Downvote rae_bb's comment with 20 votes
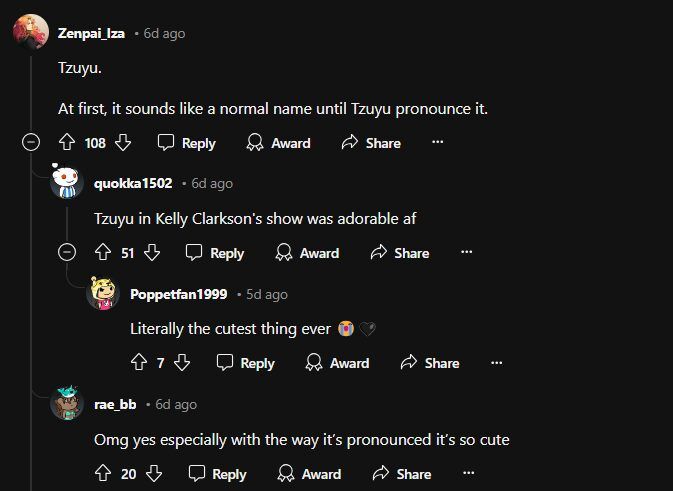 click(x=154, y=474)
